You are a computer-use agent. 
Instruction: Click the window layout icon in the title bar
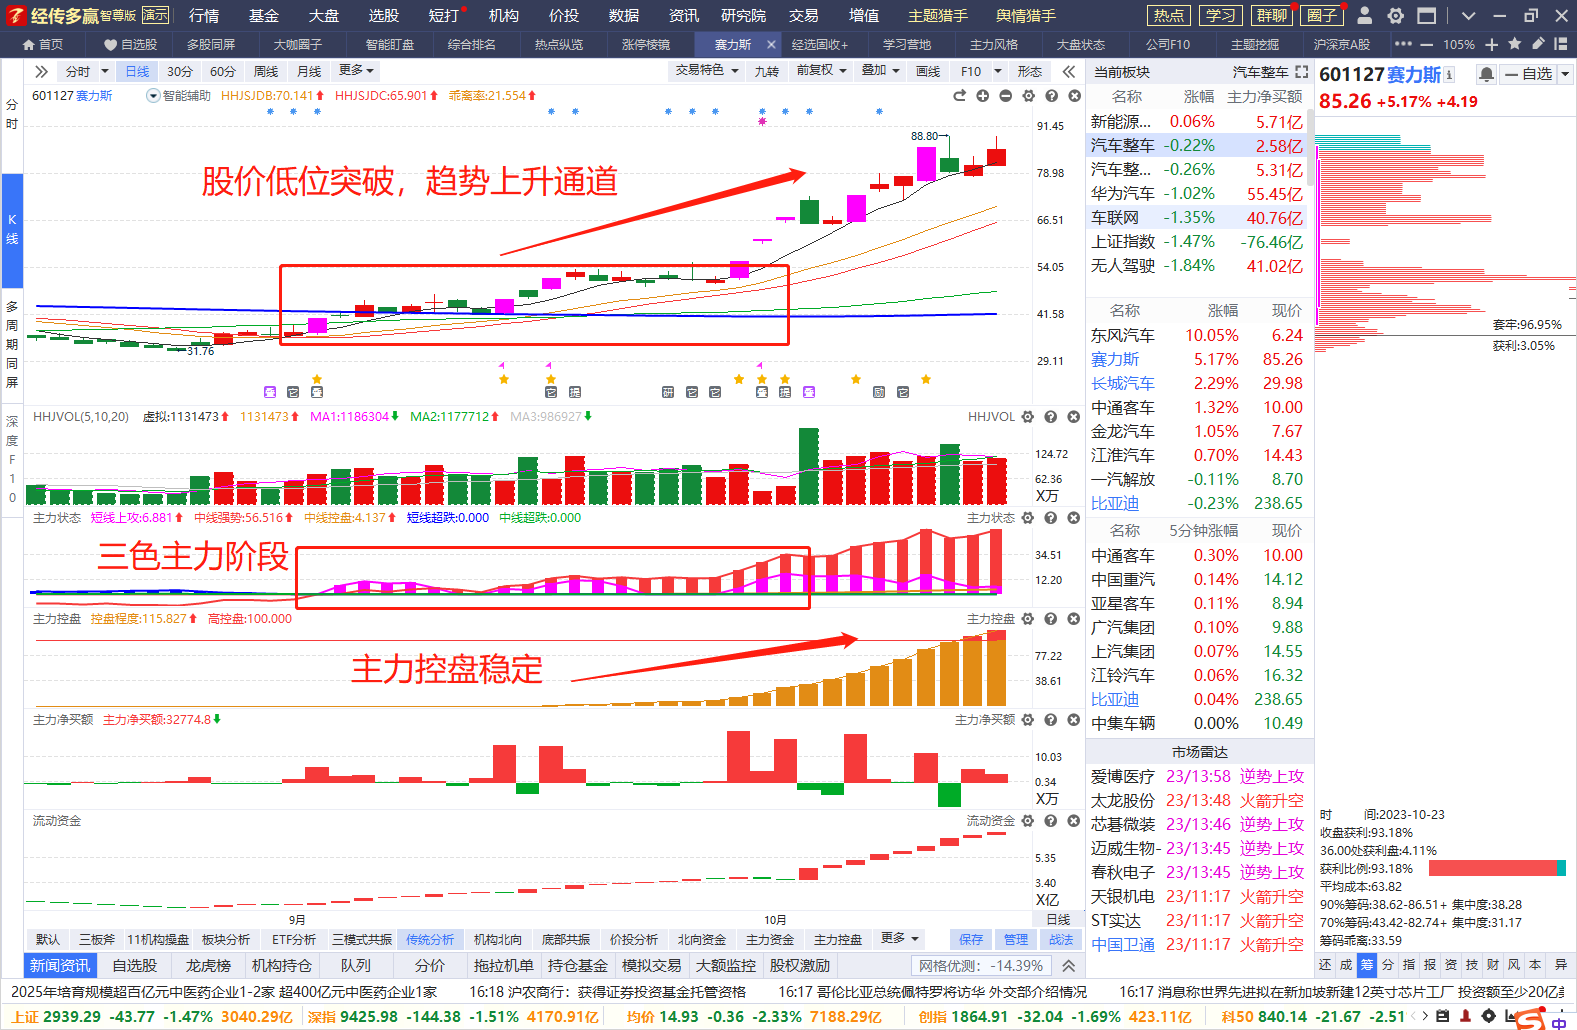click(1427, 15)
